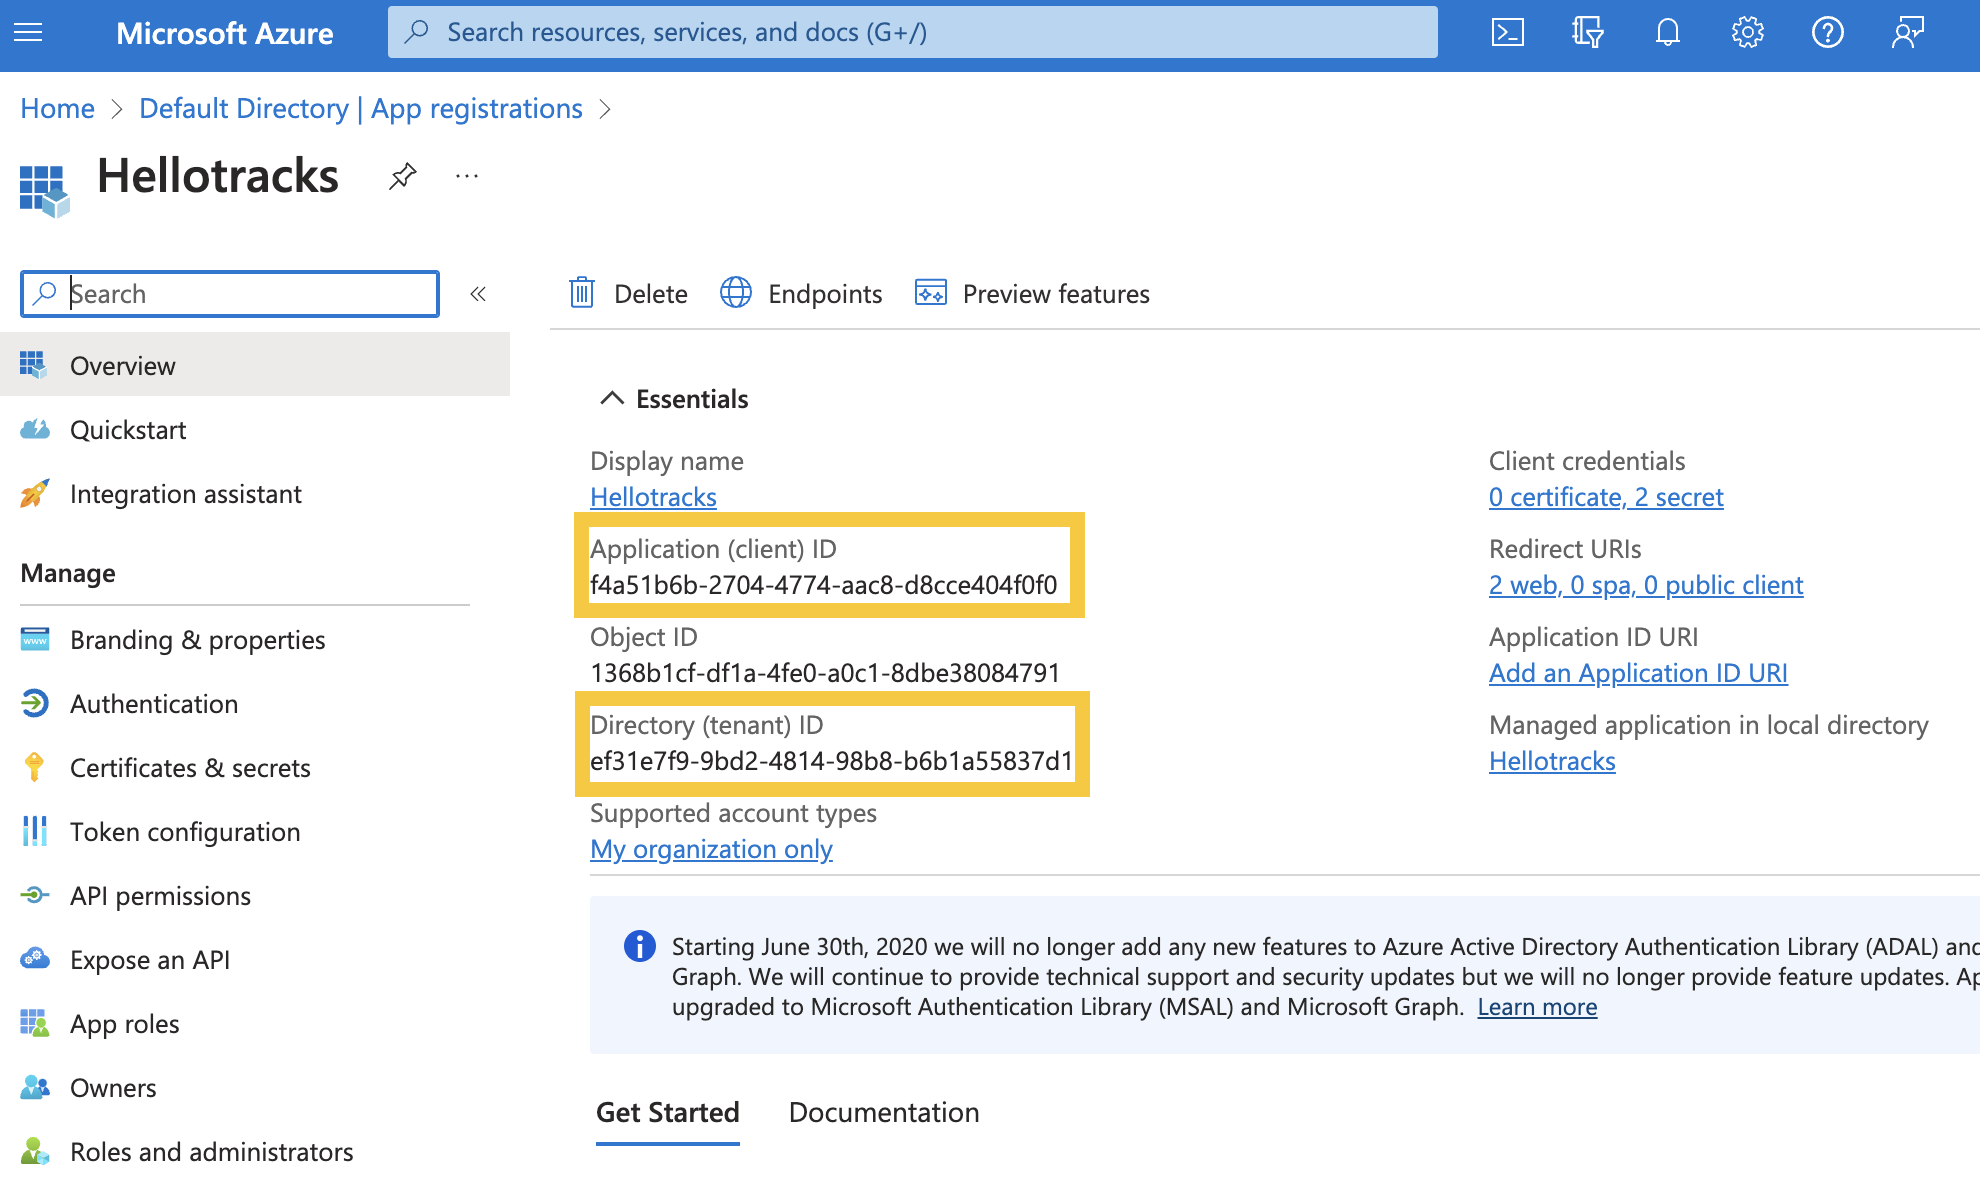The height and width of the screenshot is (1192, 1980).
Task: Click Learn more in the ADAL notice
Action: pos(1537,1007)
